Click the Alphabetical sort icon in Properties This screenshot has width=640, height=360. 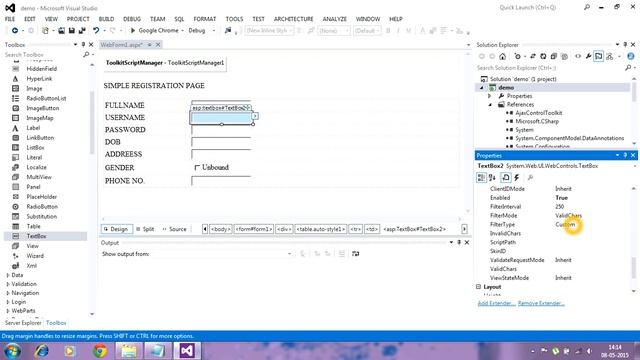492,178
